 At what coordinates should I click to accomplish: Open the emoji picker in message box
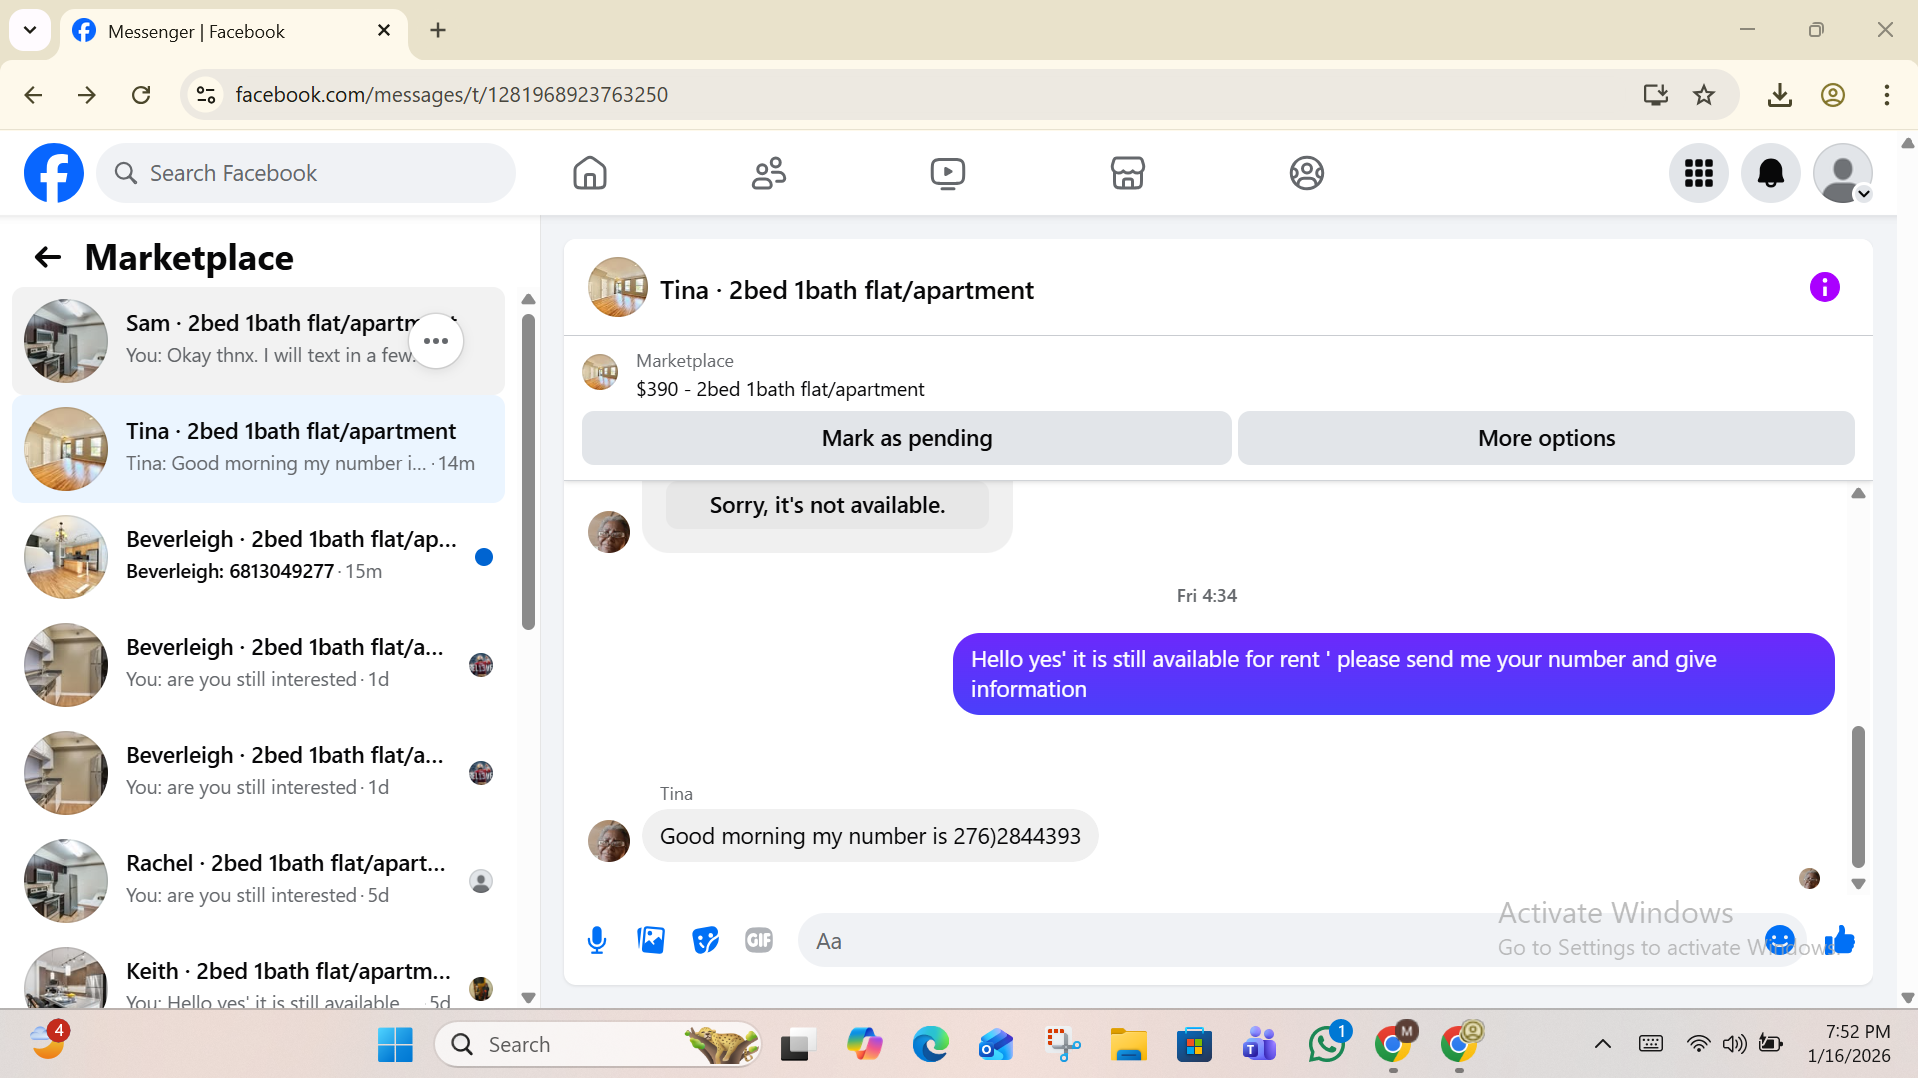(1780, 940)
